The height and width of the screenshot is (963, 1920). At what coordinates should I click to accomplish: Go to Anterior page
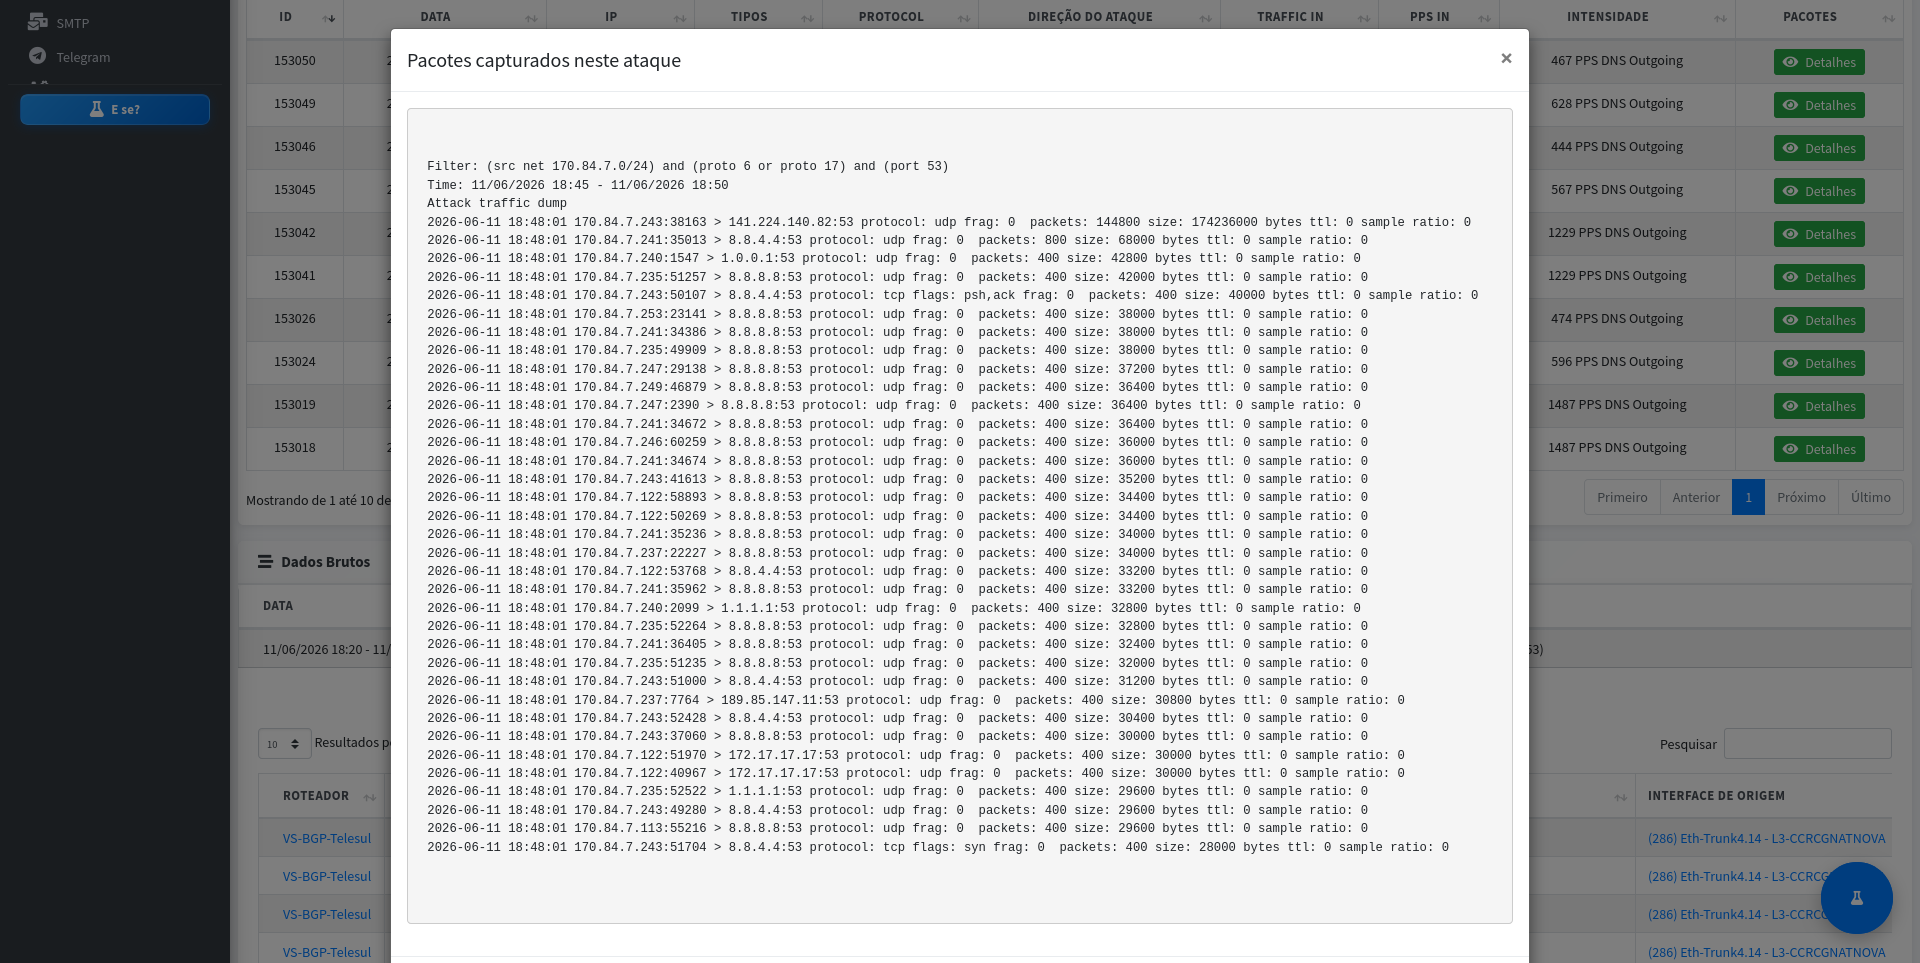point(1696,497)
